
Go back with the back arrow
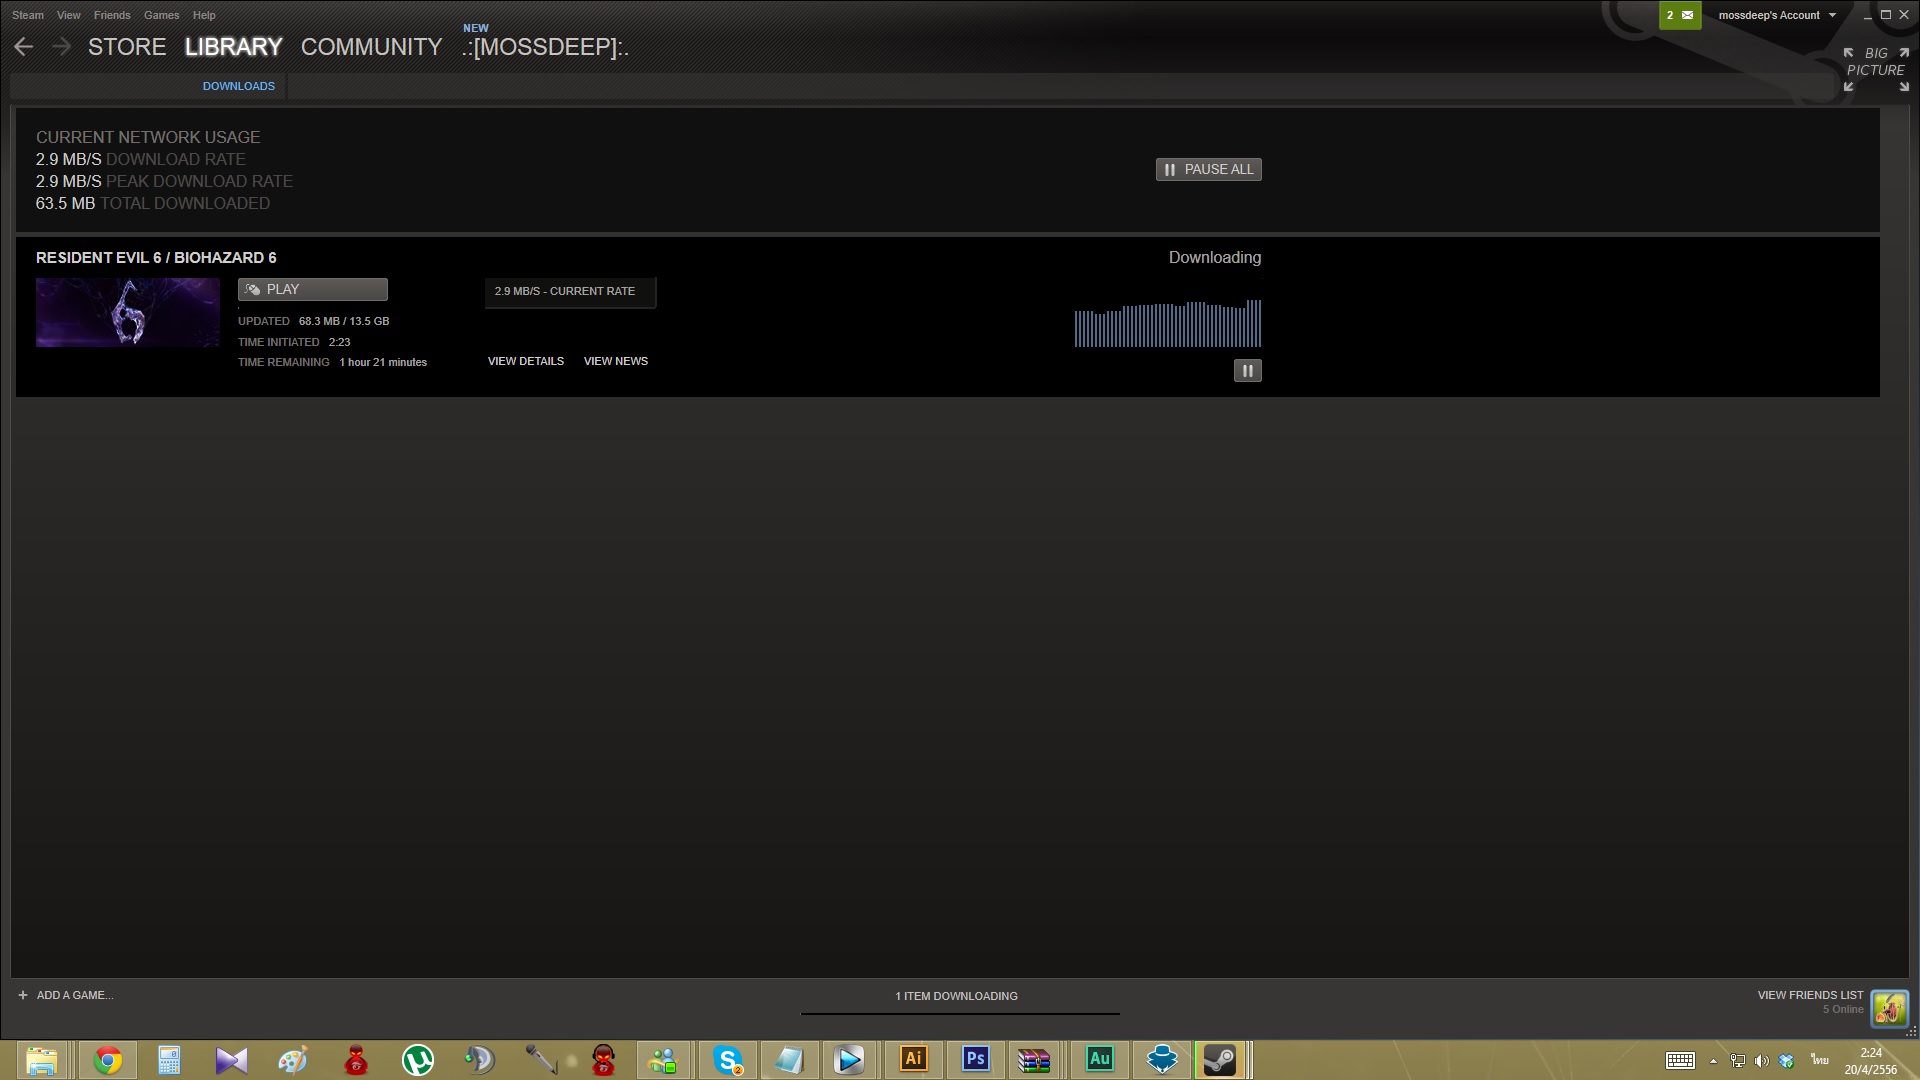point(24,47)
